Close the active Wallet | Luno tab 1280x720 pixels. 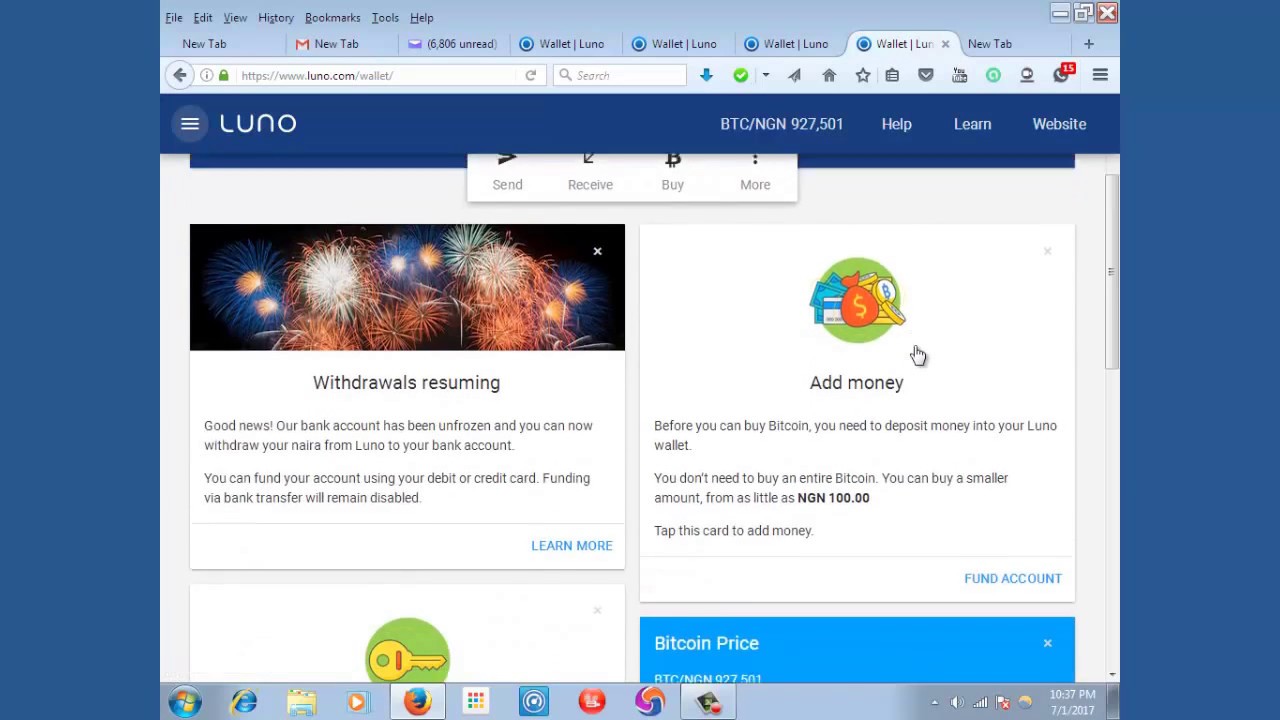pos(945,44)
